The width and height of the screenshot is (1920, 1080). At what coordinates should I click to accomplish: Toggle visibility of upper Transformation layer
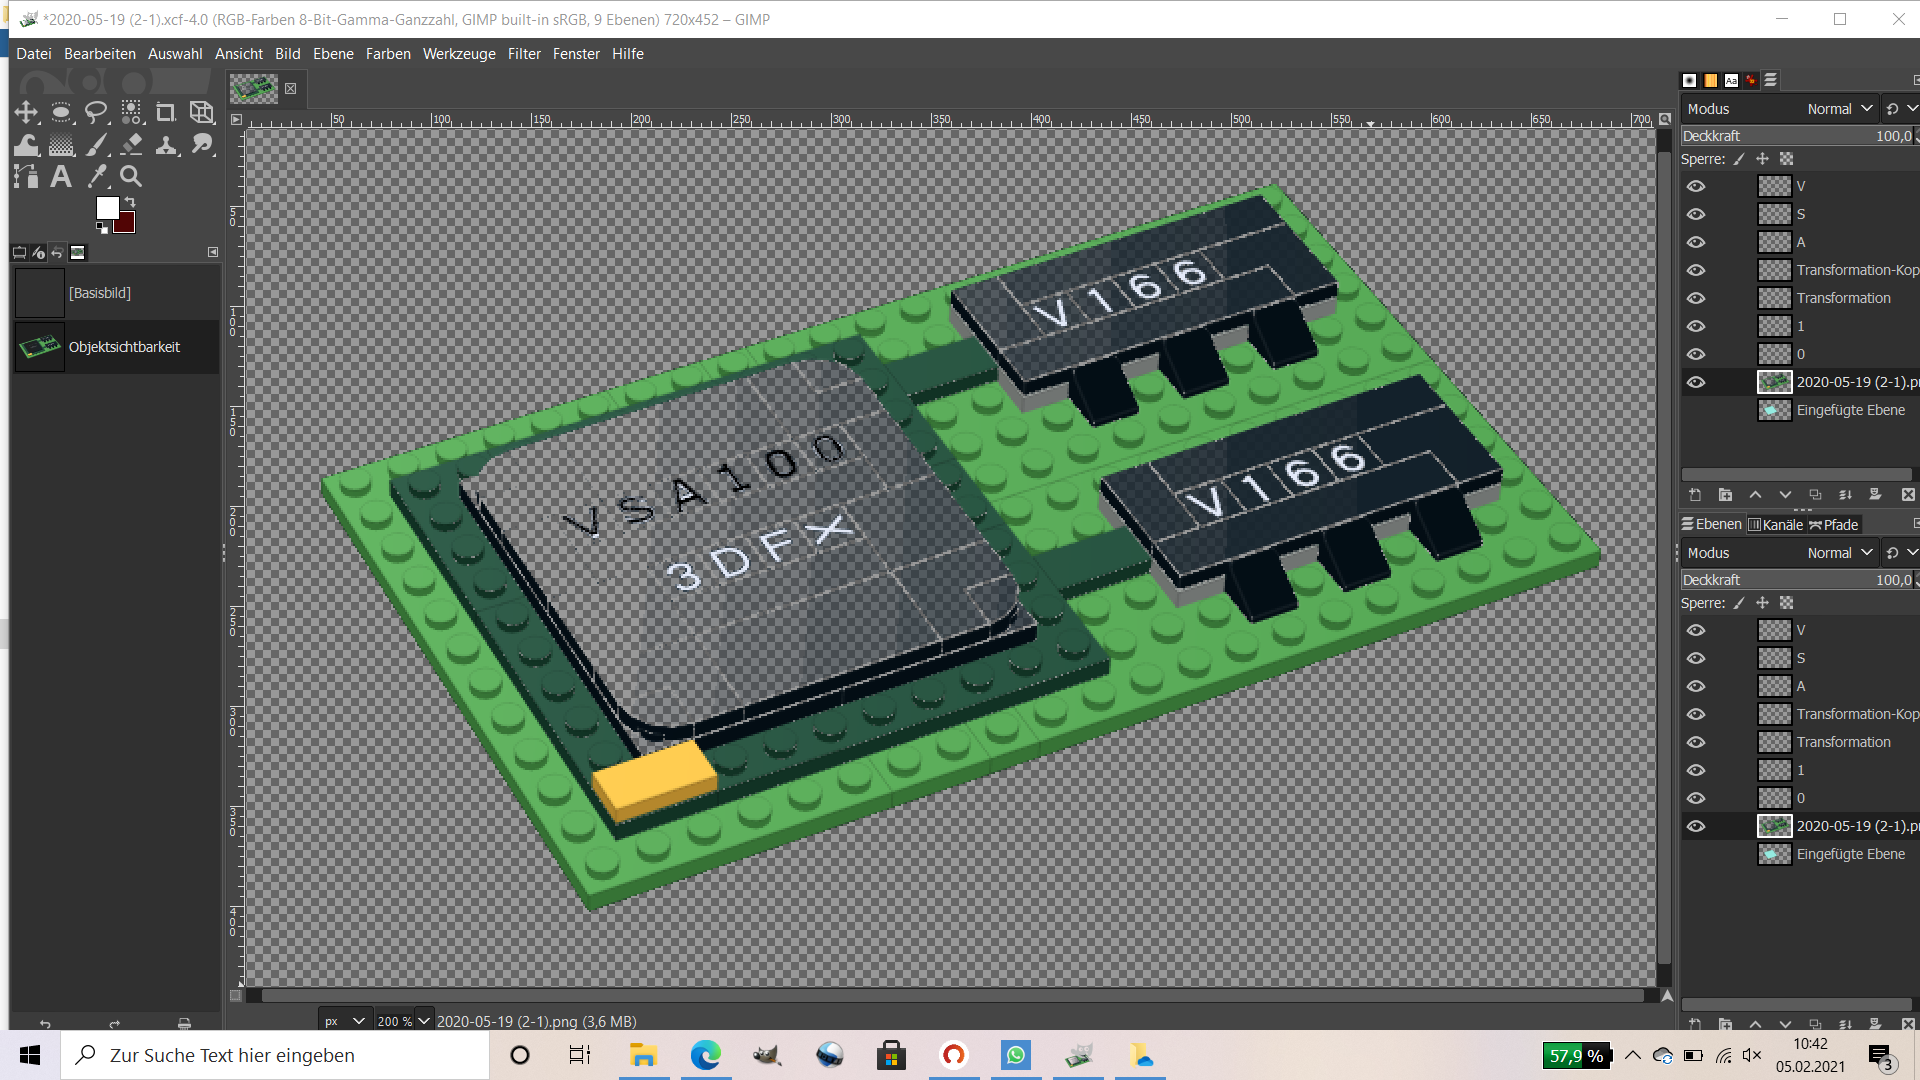point(1696,298)
